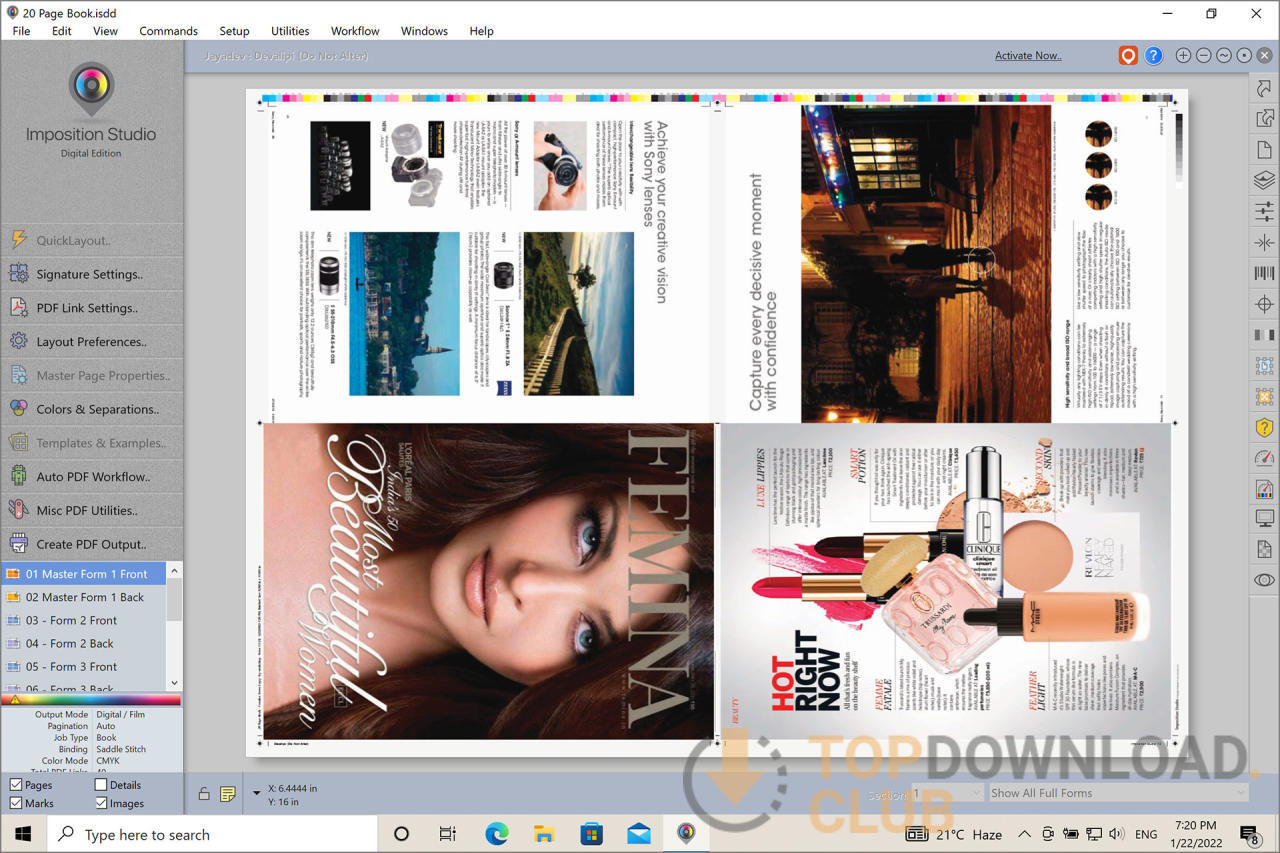Click the Activate Now link
This screenshot has width=1280, height=853.
tap(1028, 56)
